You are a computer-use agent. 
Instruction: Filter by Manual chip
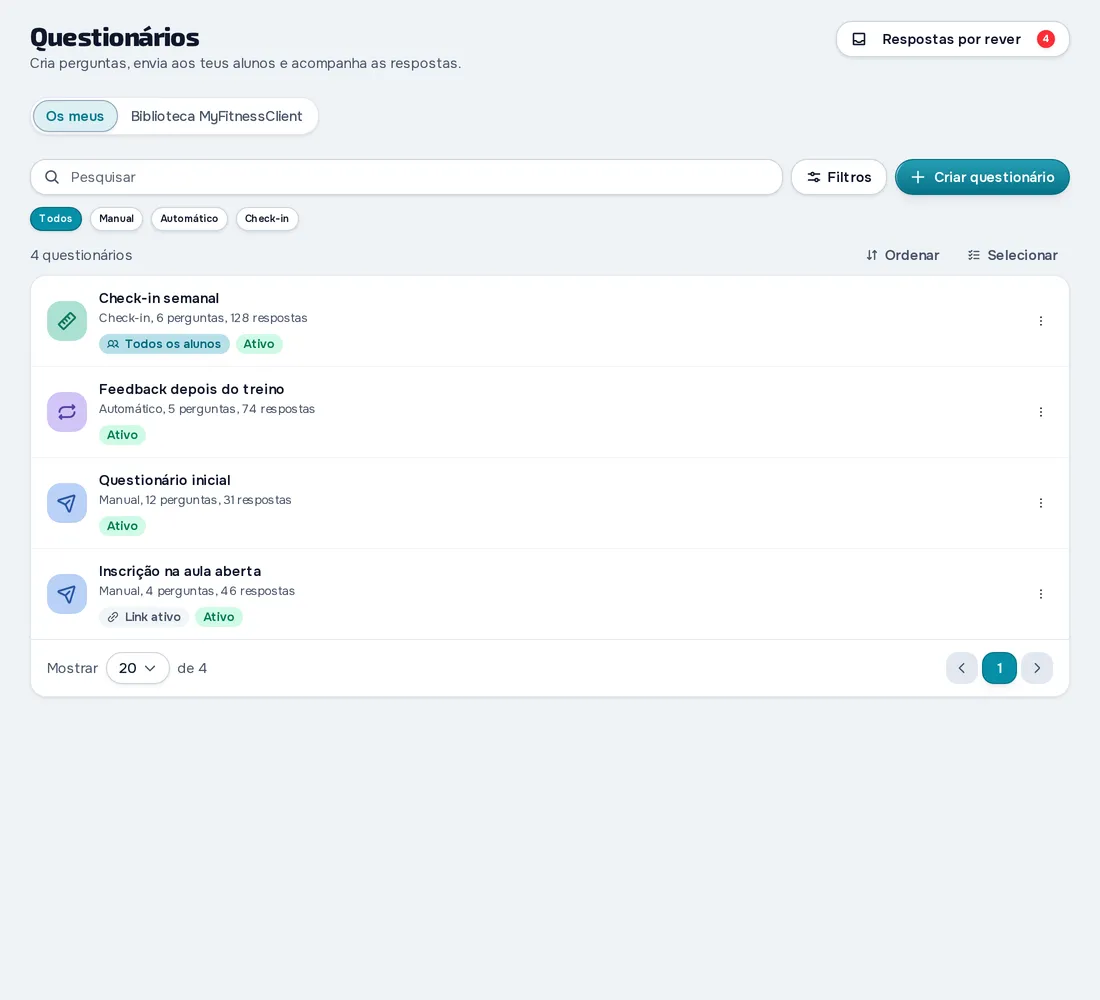116,219
